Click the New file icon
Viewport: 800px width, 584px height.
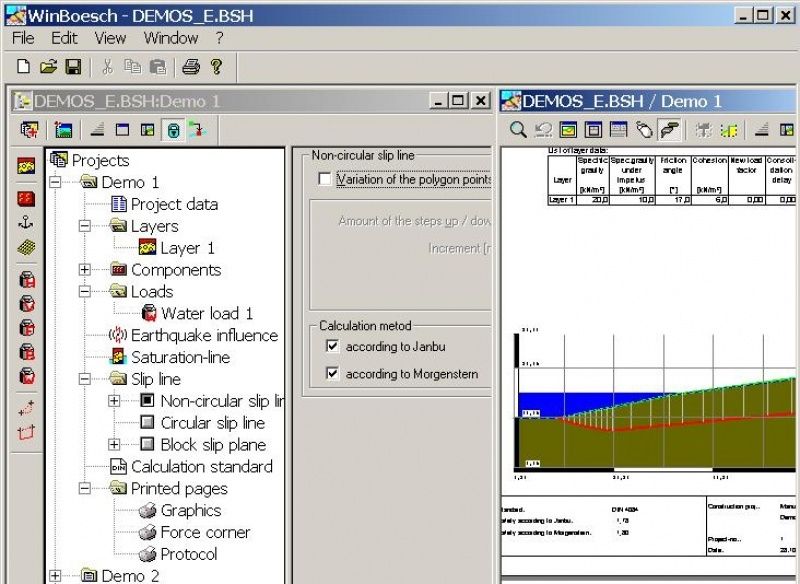pos(23,66)
